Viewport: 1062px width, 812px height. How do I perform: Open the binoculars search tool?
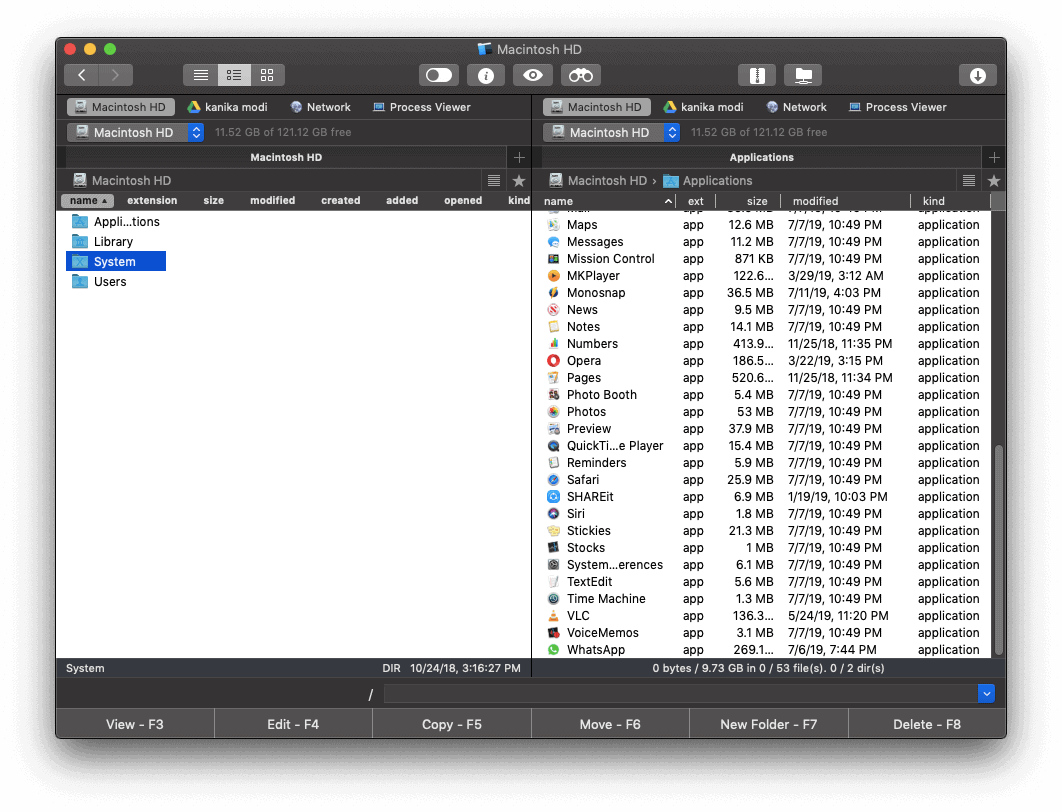click(580, 75)
